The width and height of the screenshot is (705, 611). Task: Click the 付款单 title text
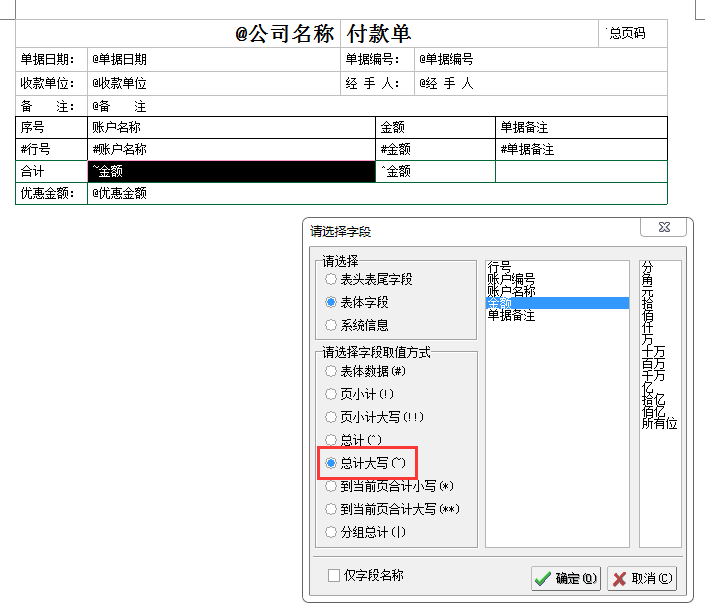379,34
